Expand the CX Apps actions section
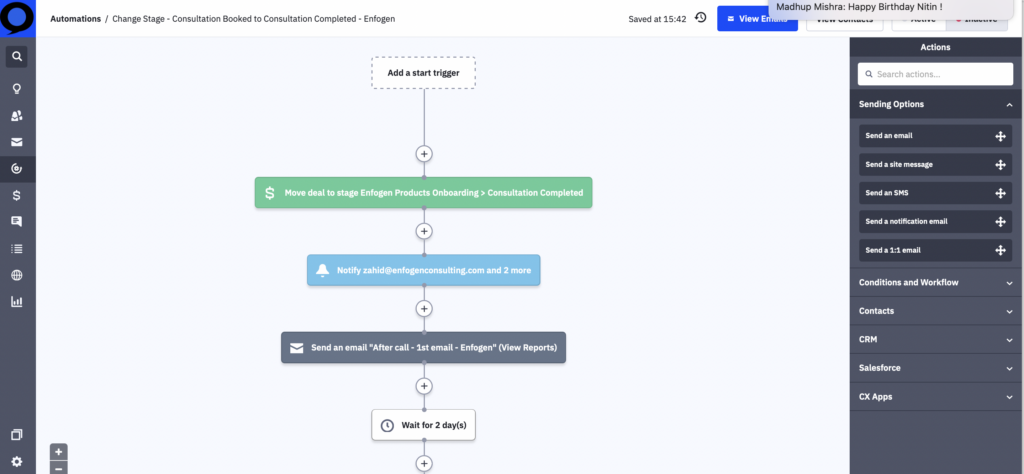This screenshot has width=1024, height=474. (936, 397)
